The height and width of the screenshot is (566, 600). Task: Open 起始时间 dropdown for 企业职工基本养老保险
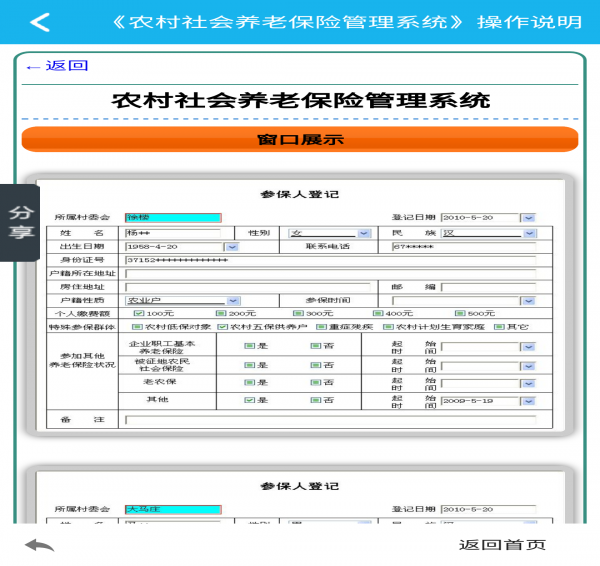528,347
